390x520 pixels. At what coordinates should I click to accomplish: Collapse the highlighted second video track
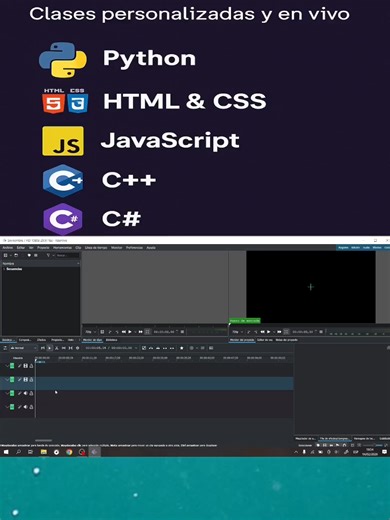click(7, 380)
